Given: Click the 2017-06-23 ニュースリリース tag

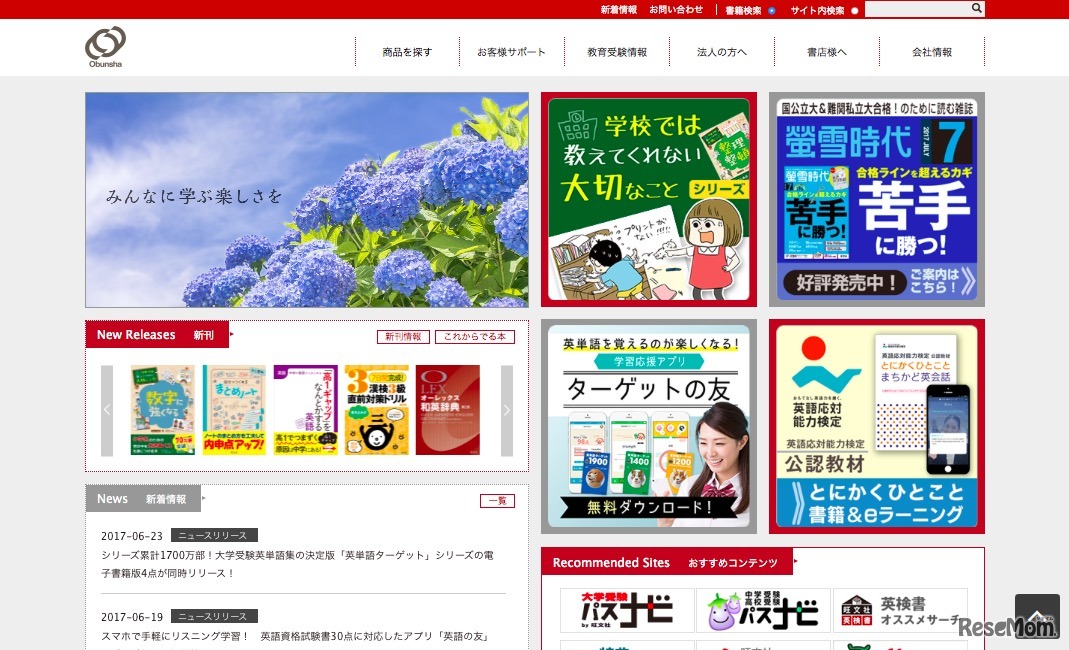Looking at the screenshot, I should (x=214, y=535).
